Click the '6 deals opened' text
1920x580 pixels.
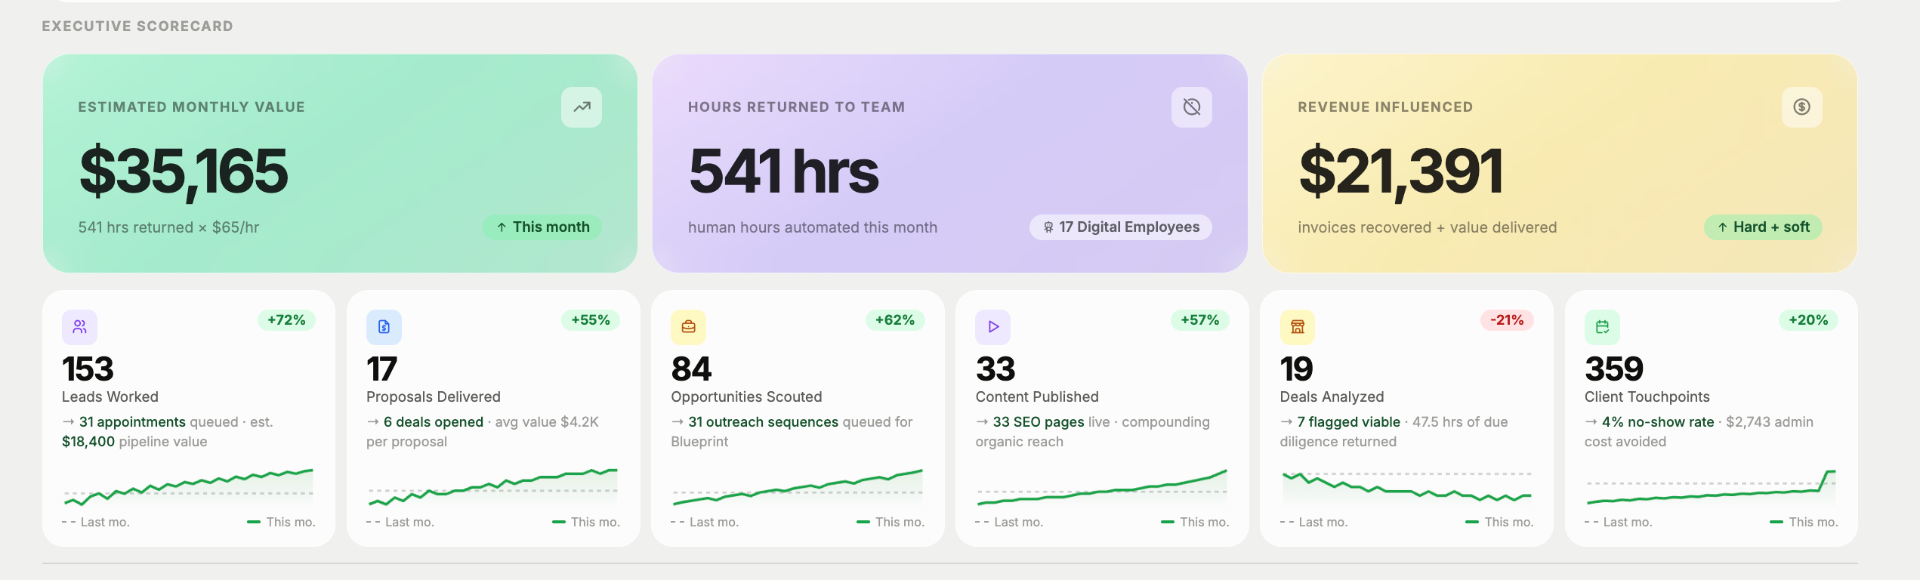point(433,422)
